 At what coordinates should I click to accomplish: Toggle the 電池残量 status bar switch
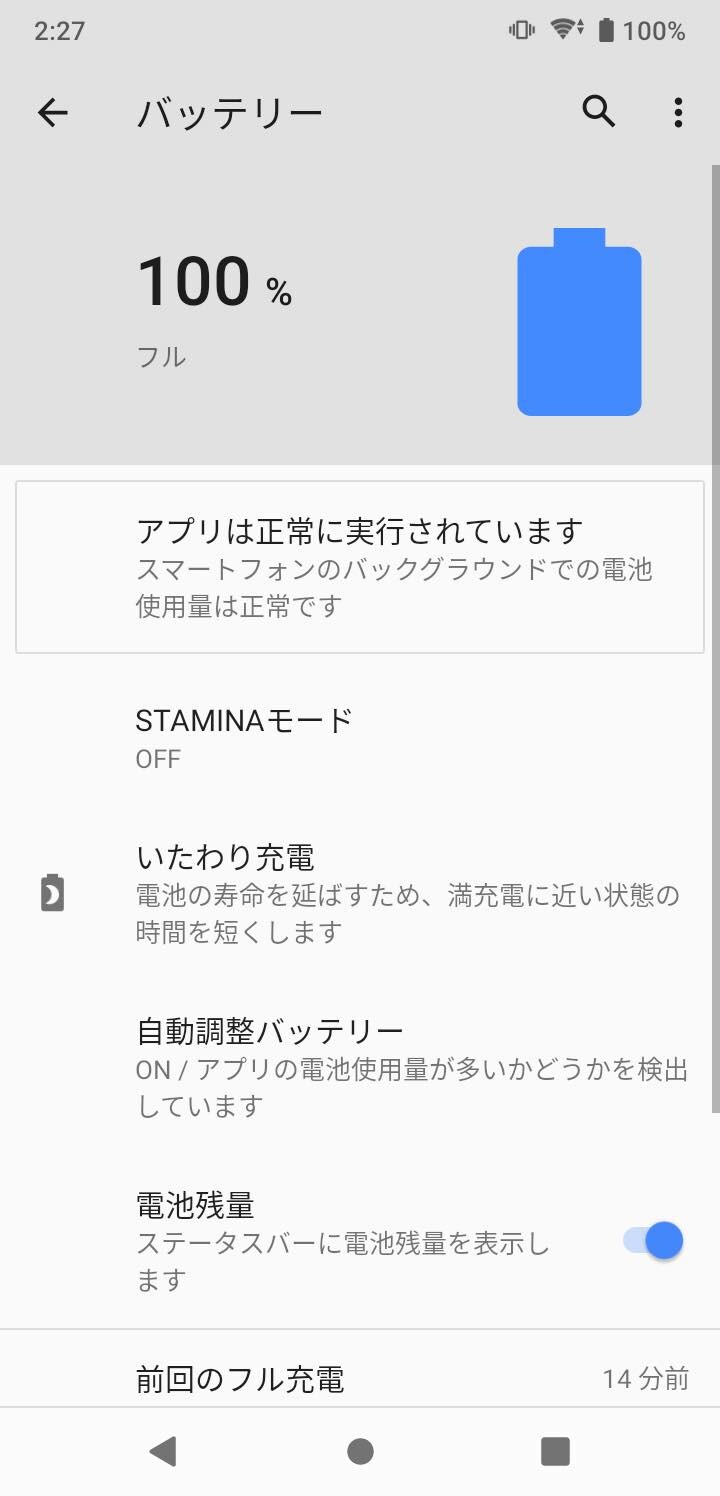click(x=653, y=1241)
